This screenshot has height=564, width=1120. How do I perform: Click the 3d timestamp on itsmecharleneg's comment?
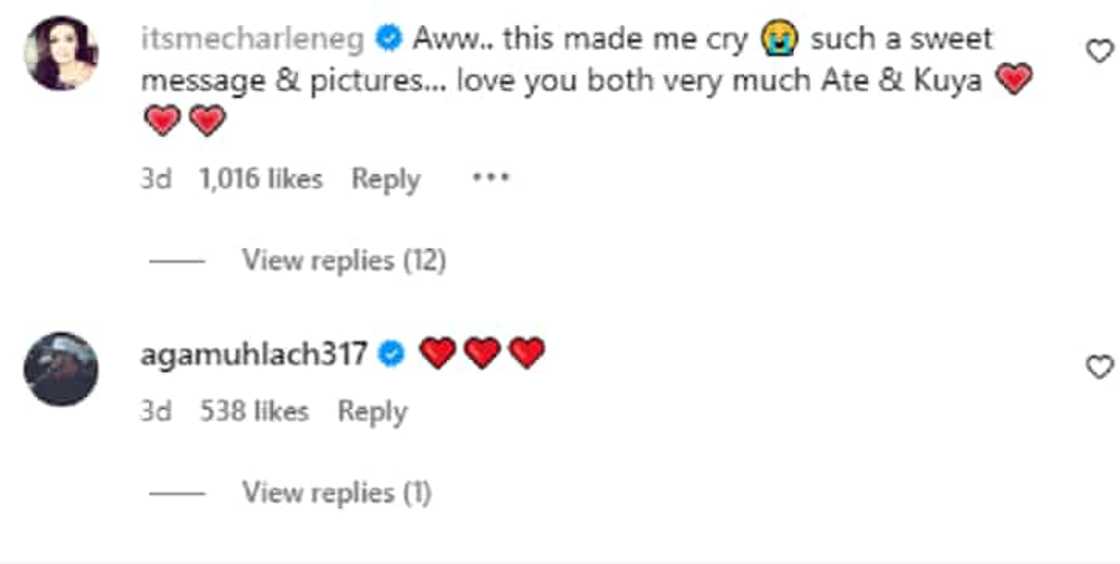155,180
